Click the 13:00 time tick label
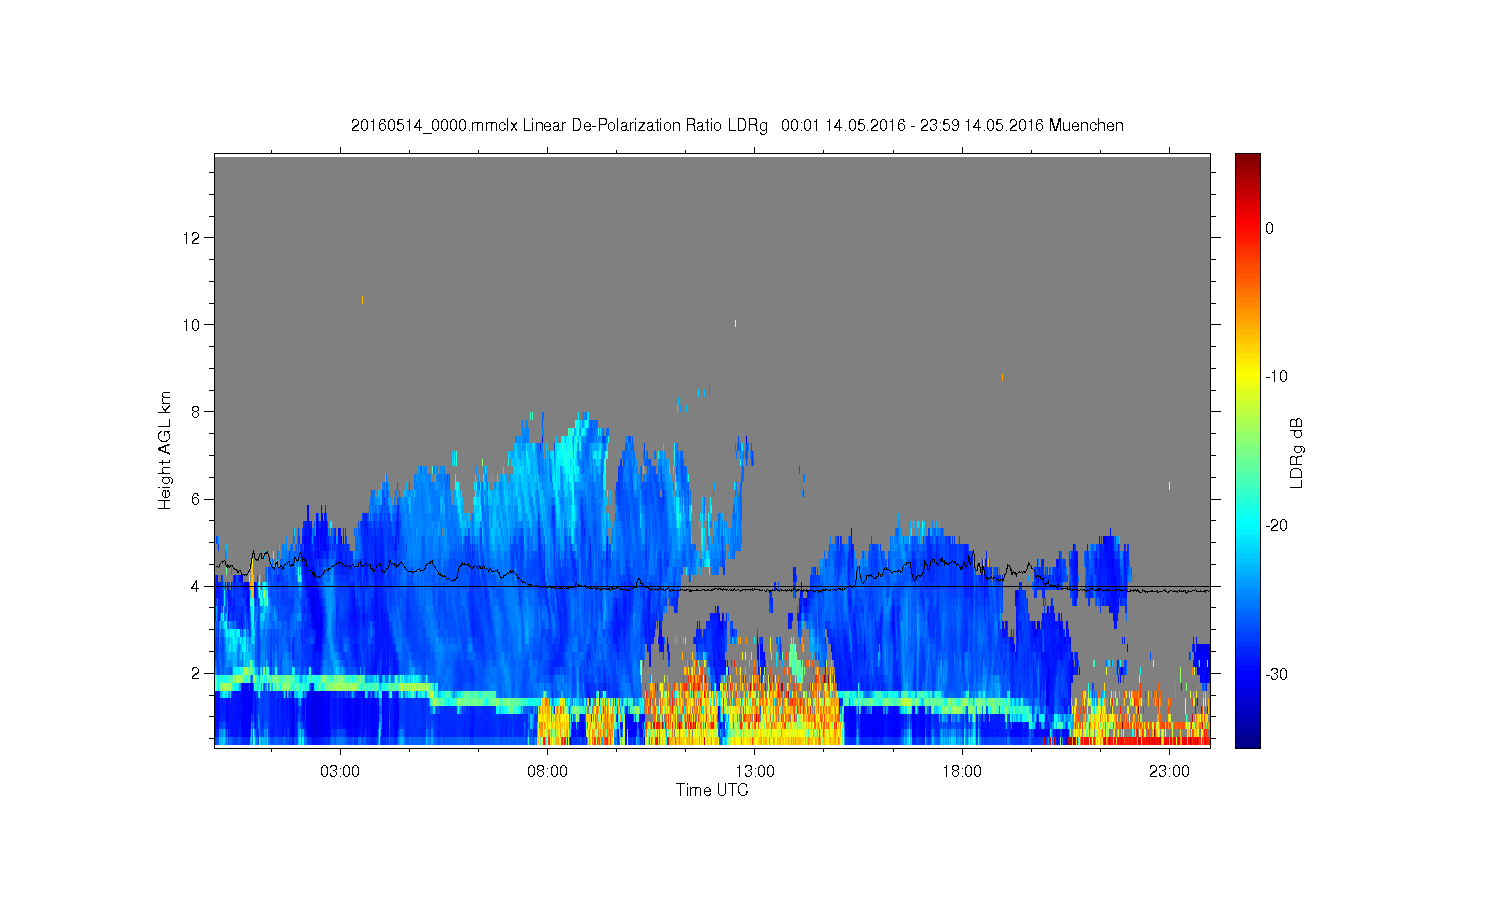The image size is (1500, 900). coord(755,772)
